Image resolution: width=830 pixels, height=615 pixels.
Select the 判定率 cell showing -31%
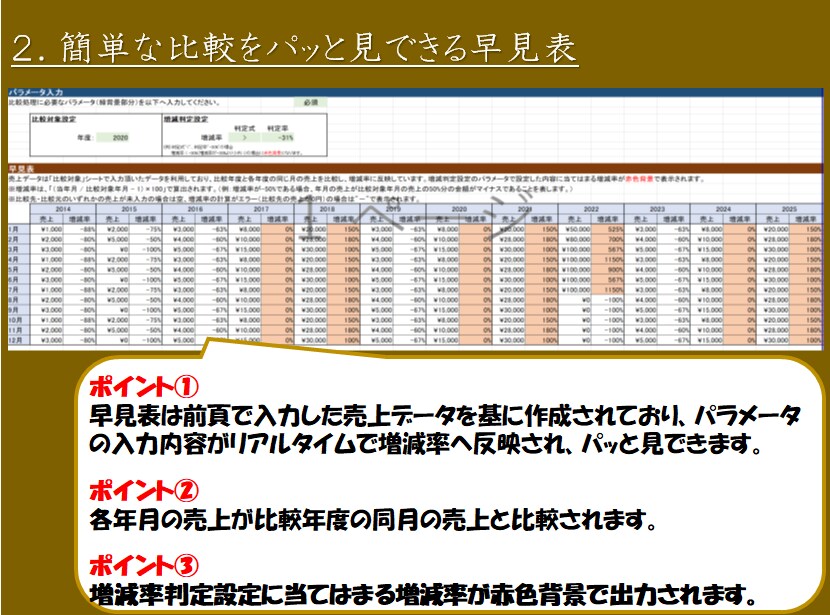pyautogui.click(x=278, y=138)
